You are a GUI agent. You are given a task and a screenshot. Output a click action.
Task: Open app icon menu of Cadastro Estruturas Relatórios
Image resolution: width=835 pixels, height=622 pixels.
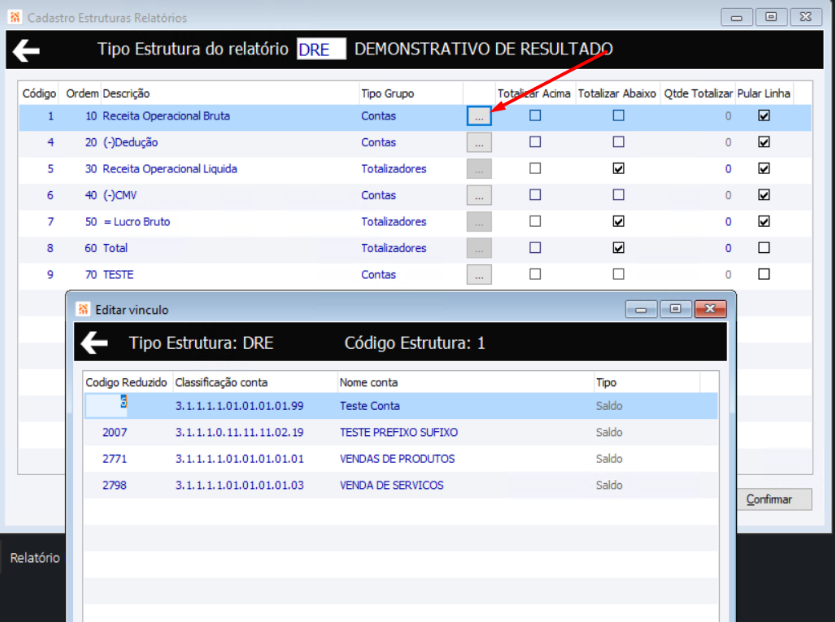coord(15,17)
